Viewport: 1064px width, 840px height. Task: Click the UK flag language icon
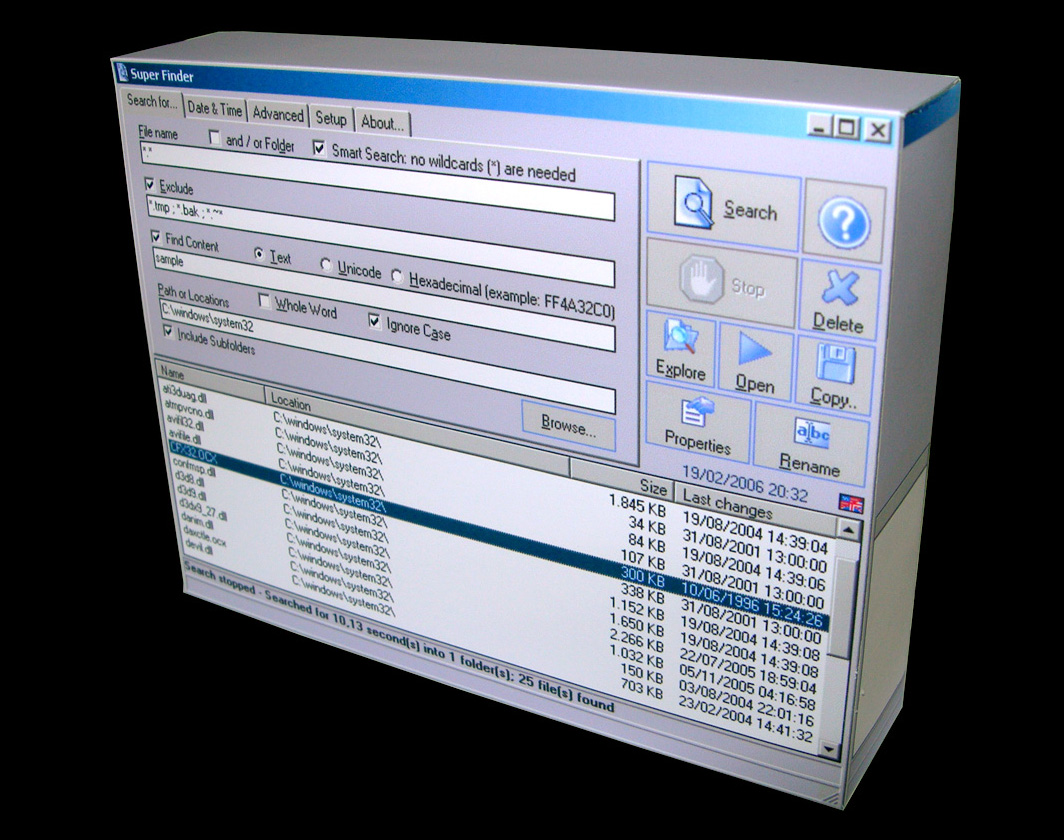click(851, 503)
